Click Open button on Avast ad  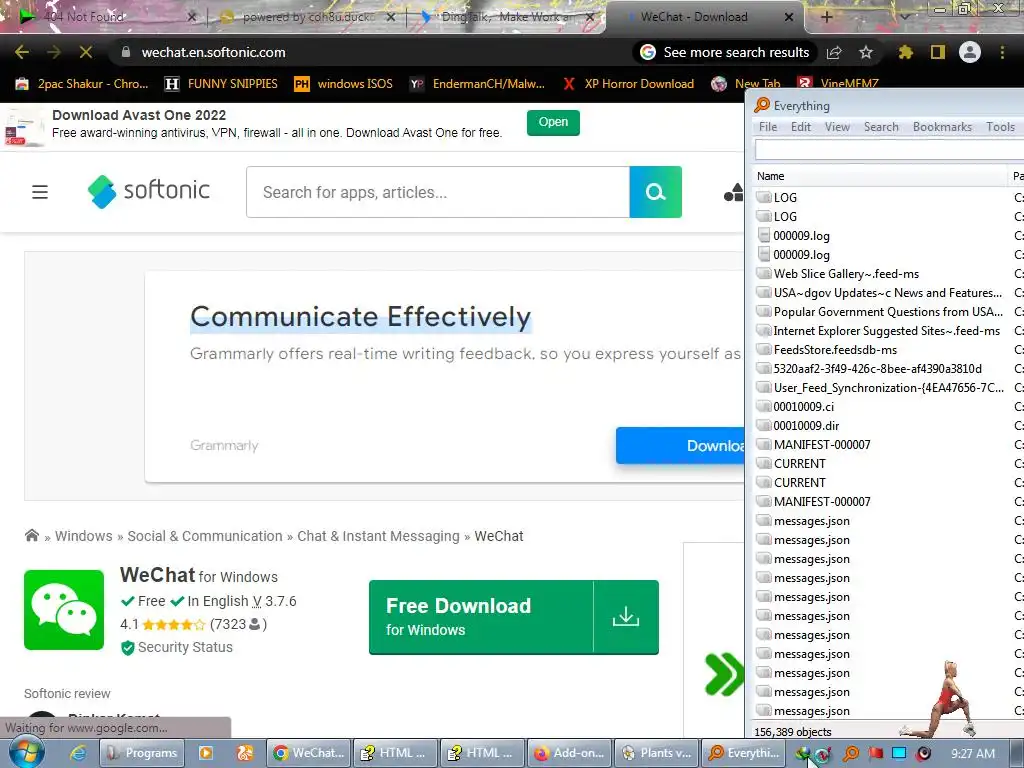pyautogui.click(x=553, y=122)
